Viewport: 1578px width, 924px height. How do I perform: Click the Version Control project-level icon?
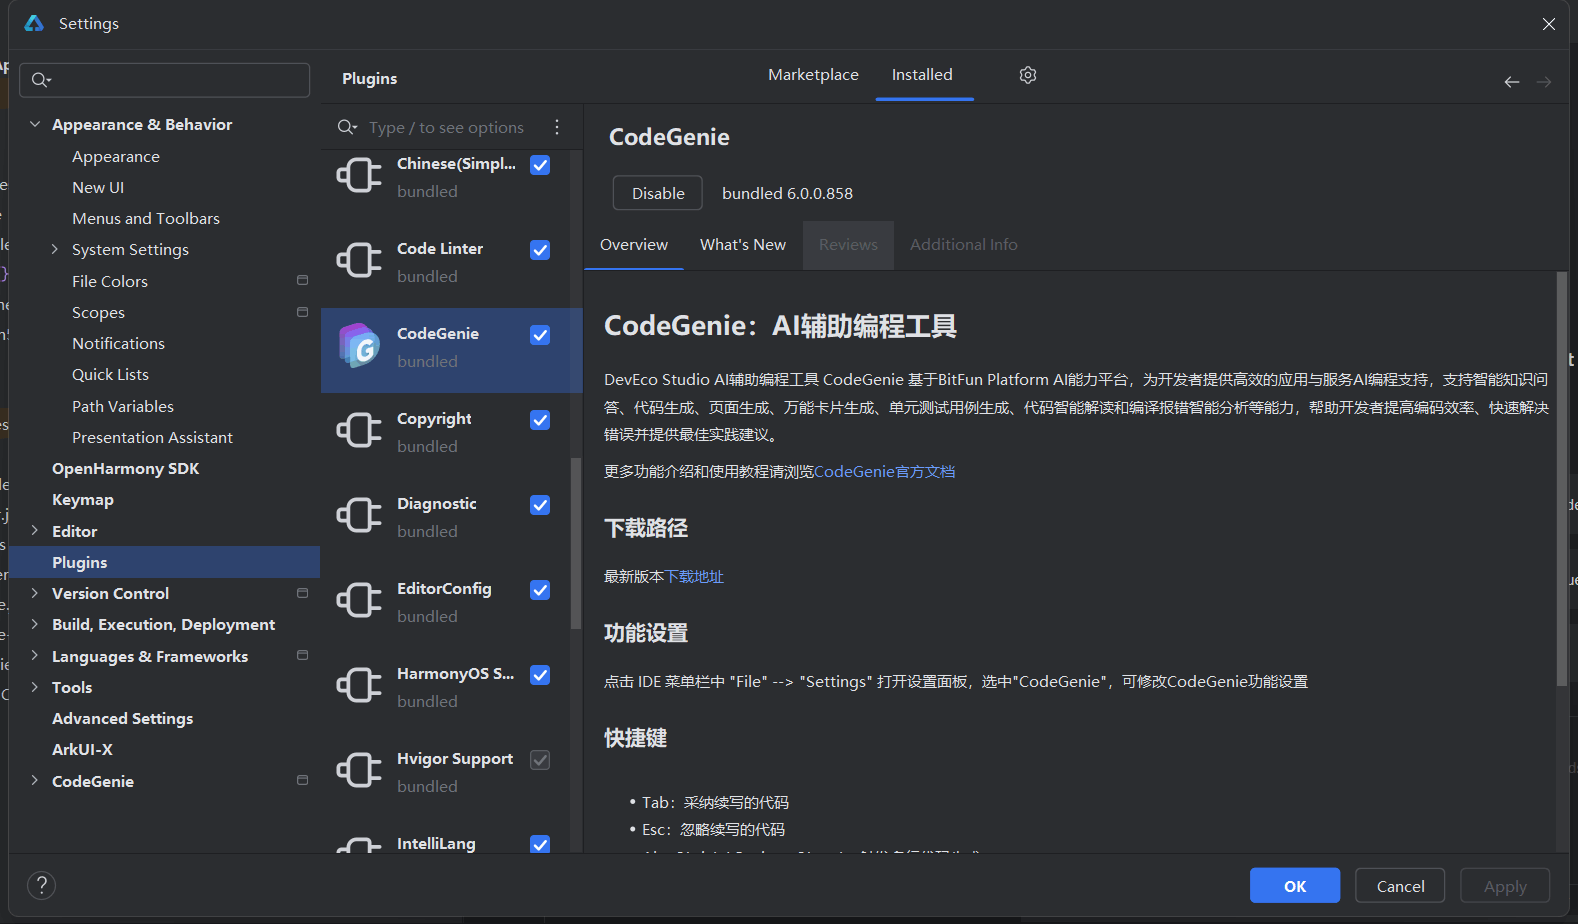pos(302,593)
